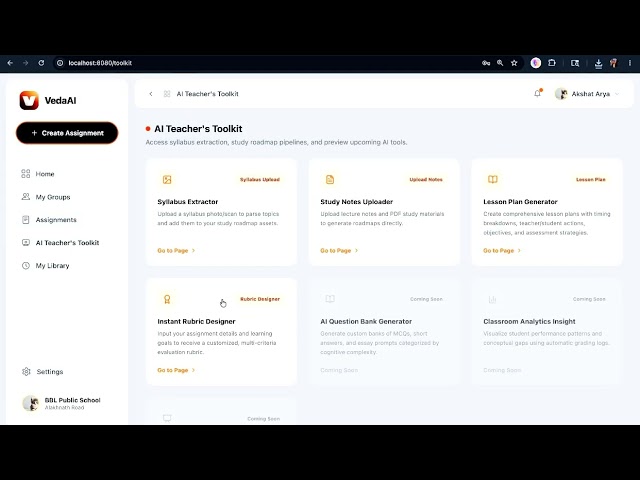640x480 pixels.
Task: Open the browser extensions puzzle icon
Action: tap(552, 63)
